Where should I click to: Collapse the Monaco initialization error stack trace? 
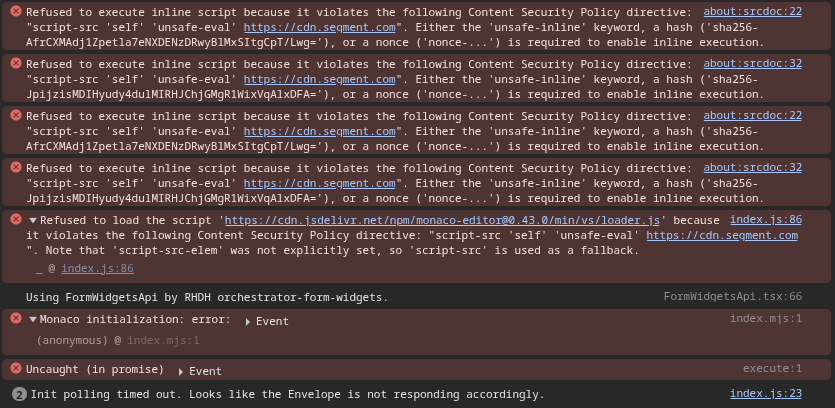[x=33, y=320]
